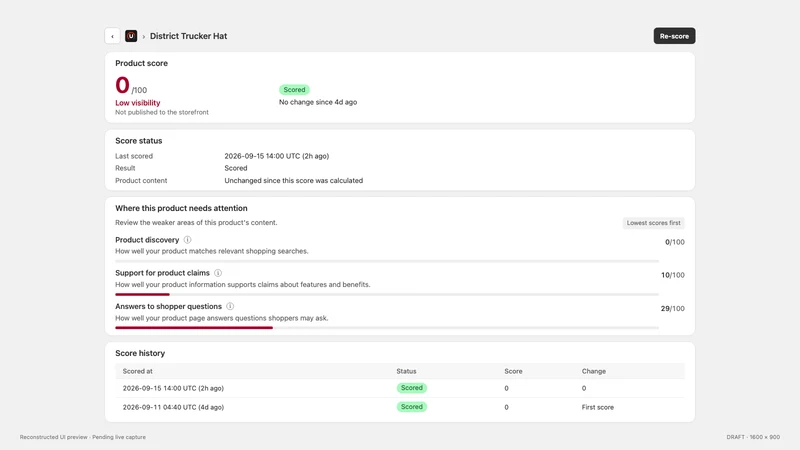800x450 pixels.
Task: Click the Scored badge in Product score
Action: coord(294,90)
